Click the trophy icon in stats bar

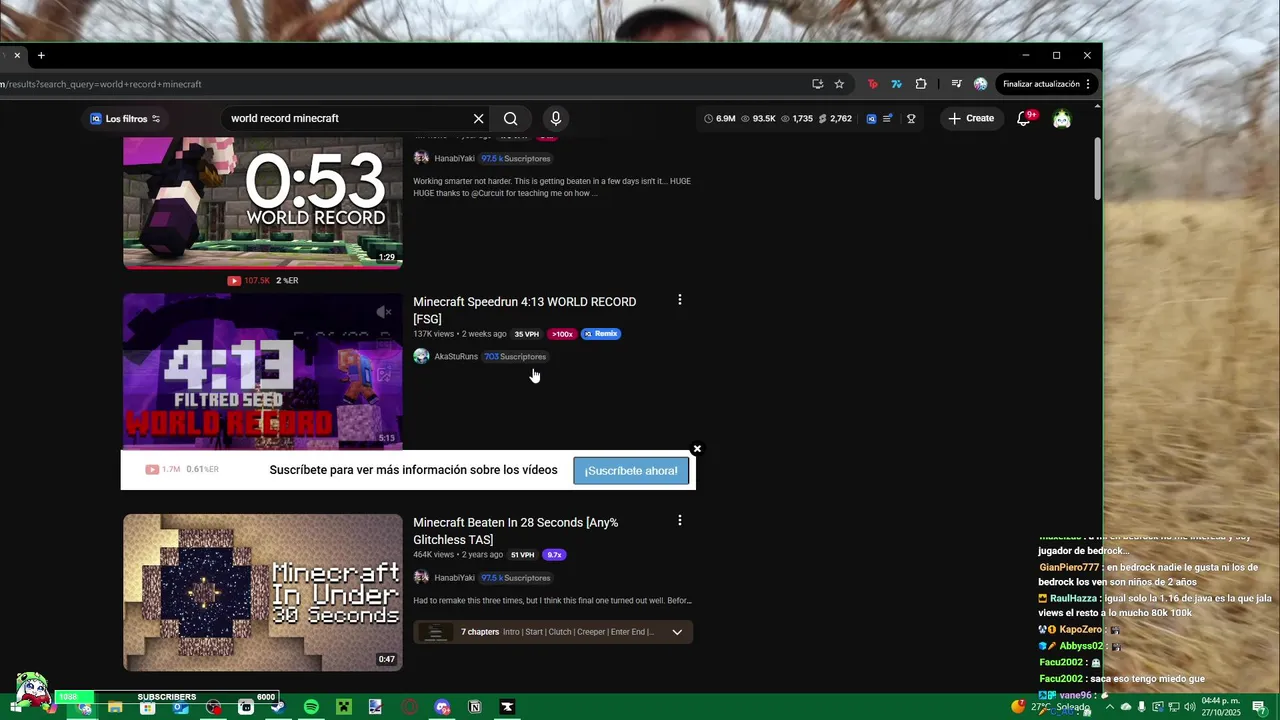[x=911, y=118]
